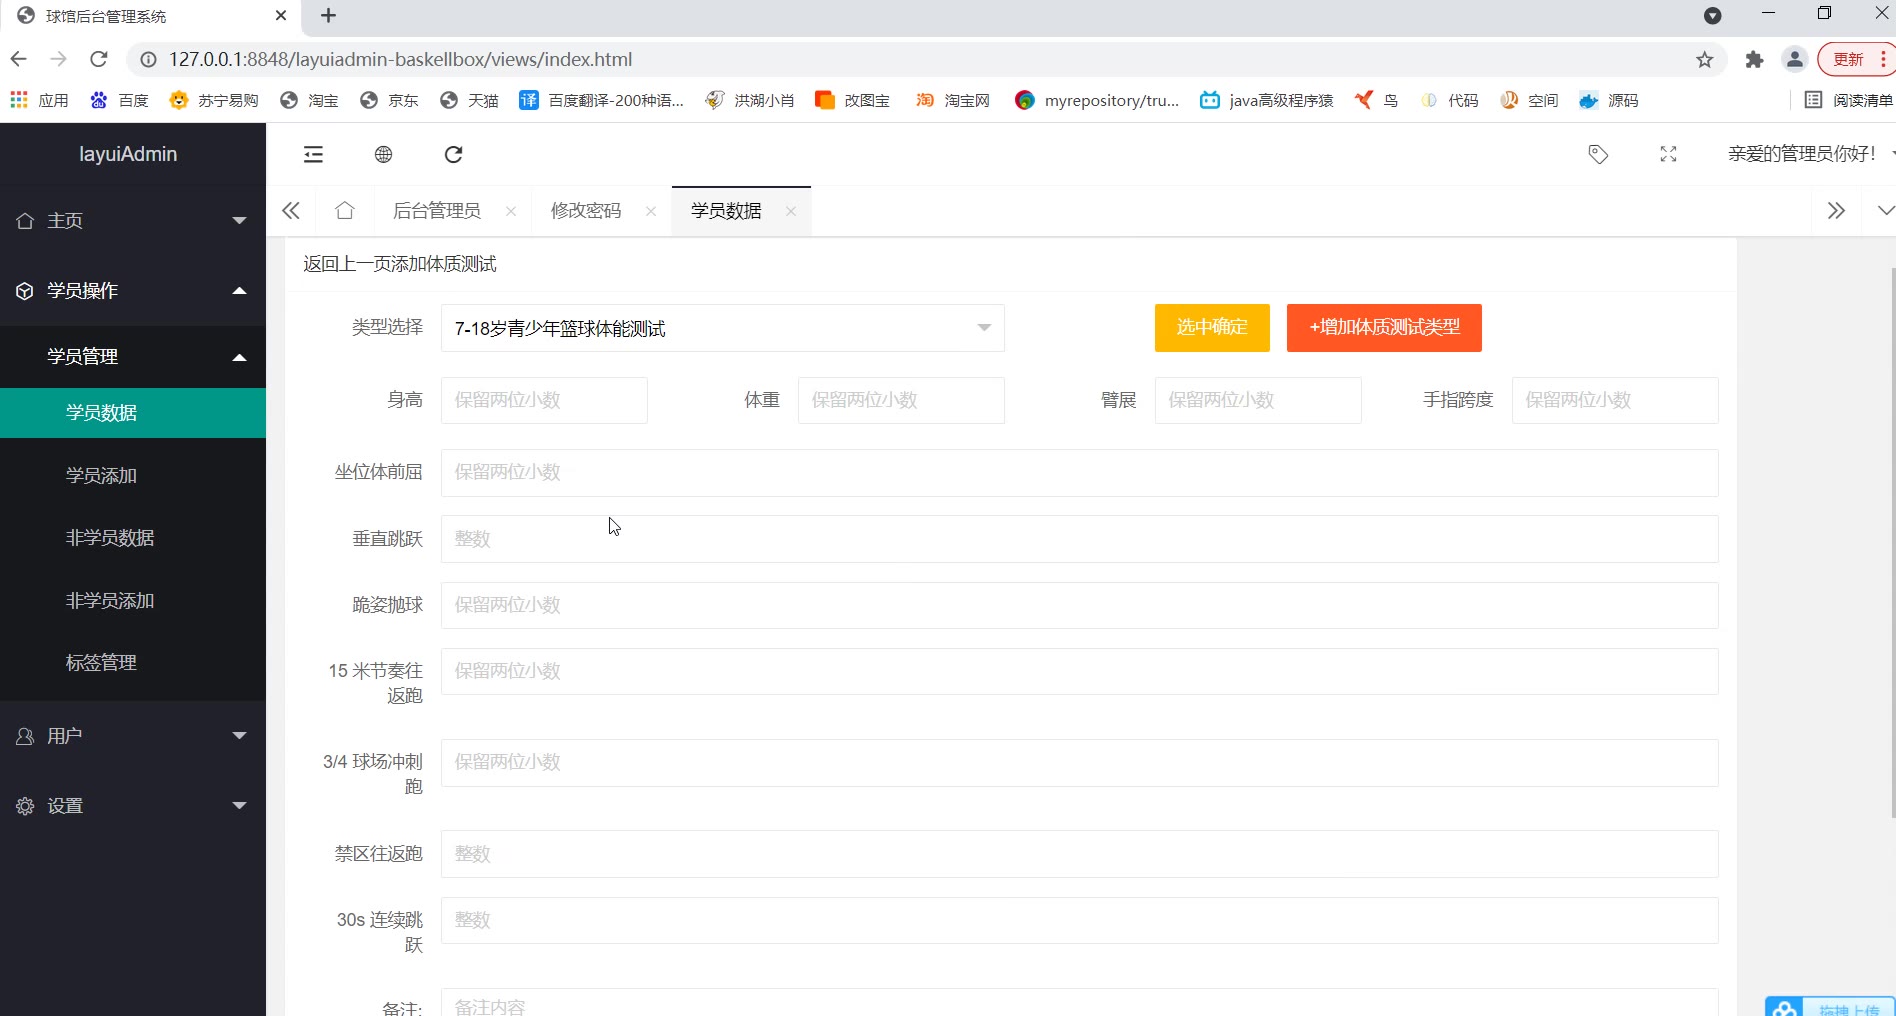Click the browser back arrow

(x=19, y=59)
